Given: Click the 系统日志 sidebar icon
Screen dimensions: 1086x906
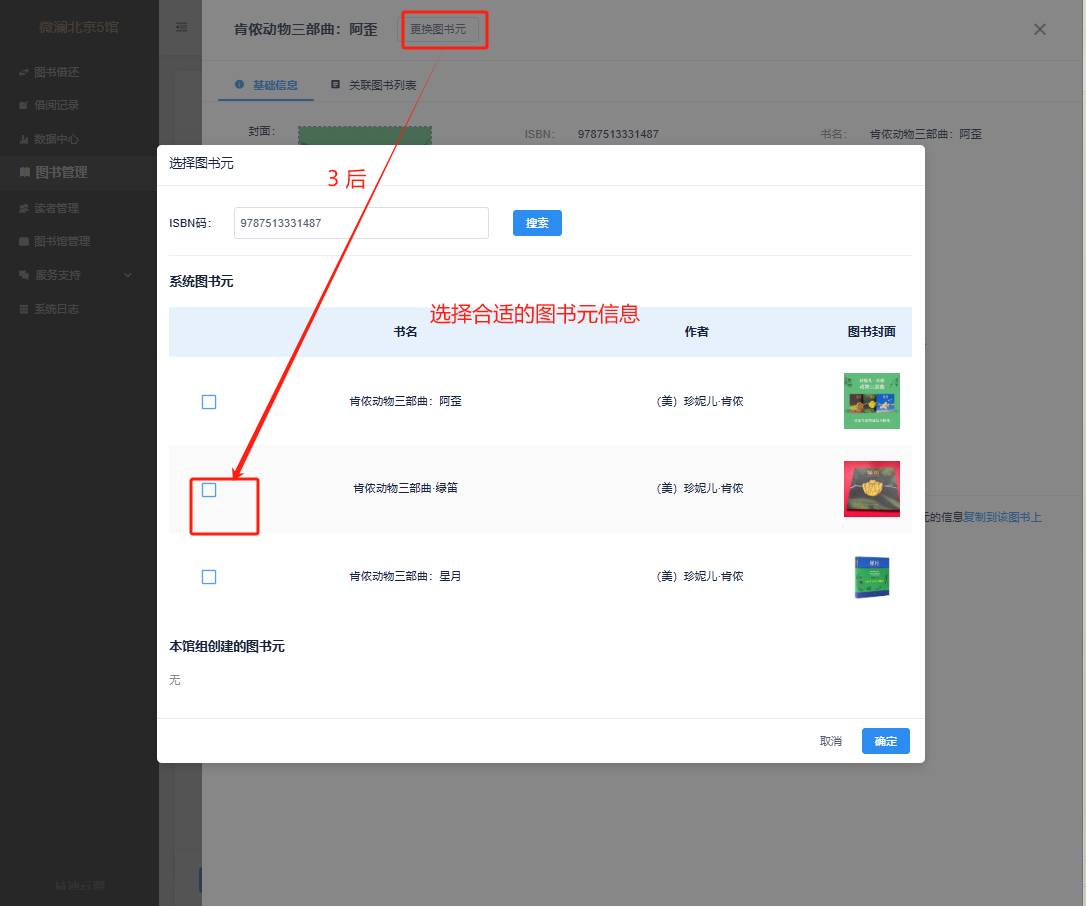Looking at the screenshot, I should (24, 310).
